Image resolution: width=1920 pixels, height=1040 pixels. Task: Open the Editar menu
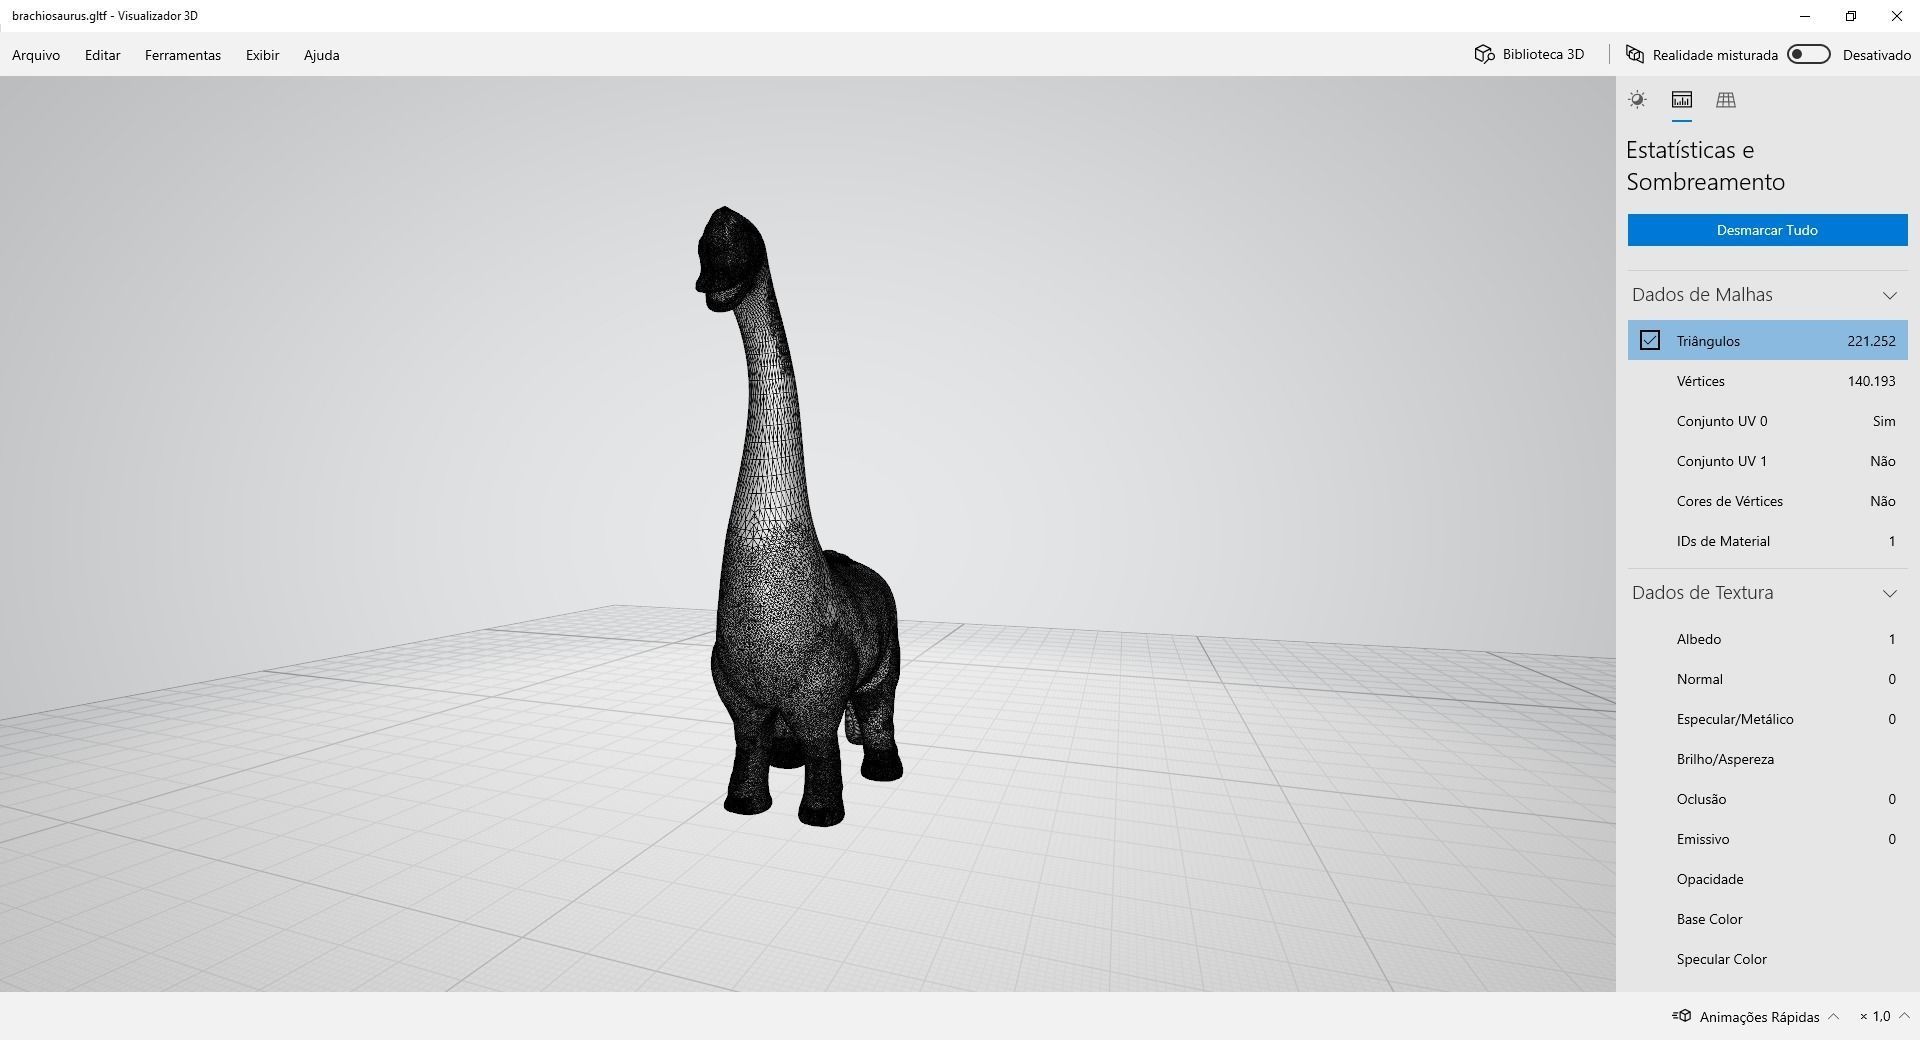103,55
